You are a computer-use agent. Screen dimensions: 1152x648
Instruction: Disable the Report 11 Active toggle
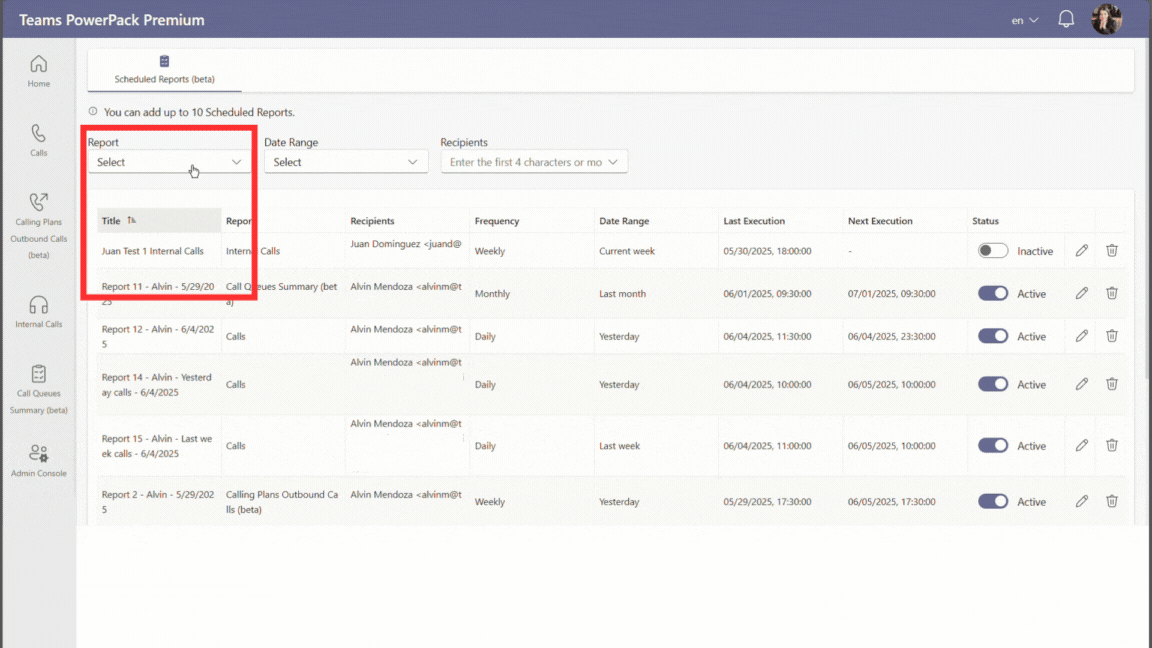click(993, 293)
